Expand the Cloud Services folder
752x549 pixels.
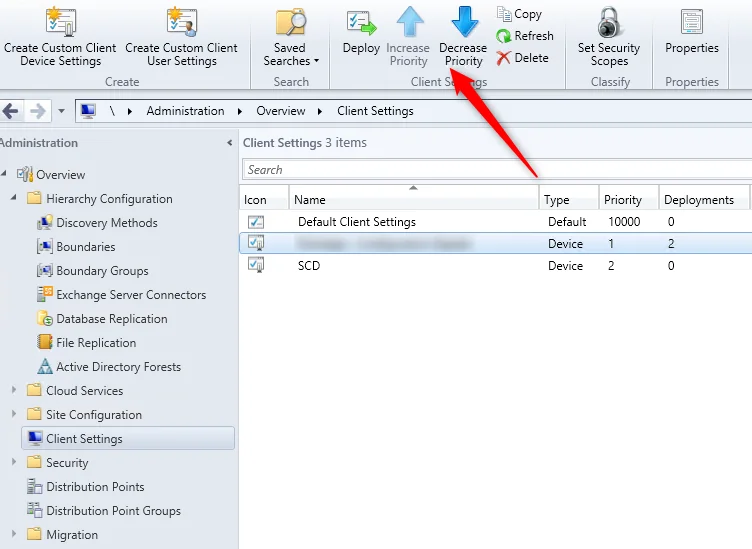pos(14,390)
